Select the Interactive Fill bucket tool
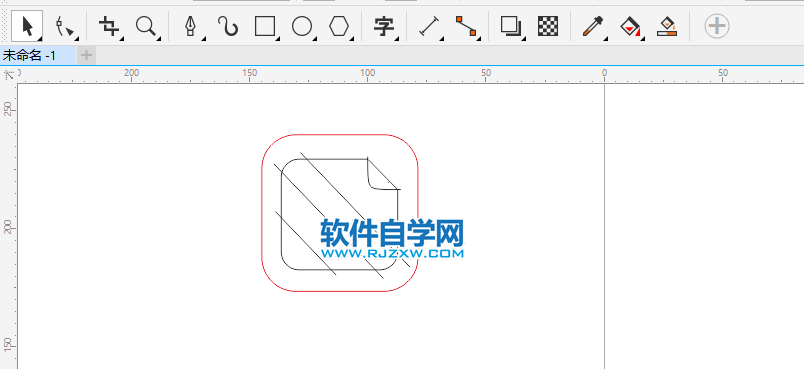Screen dimensions: 804x369 click(630, 26)
